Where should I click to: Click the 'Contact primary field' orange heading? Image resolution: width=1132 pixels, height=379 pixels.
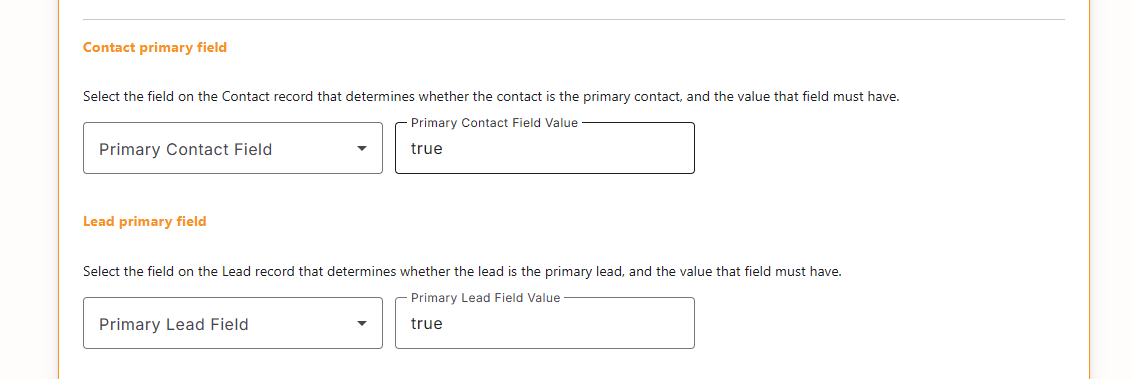155,48
